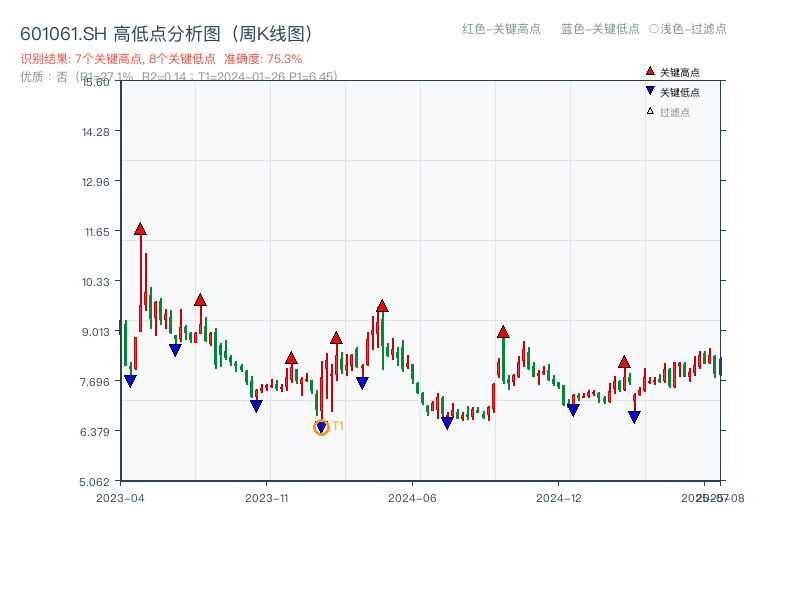Expand the 关键高点 legend box
The image size is (800, 600).
672,72
